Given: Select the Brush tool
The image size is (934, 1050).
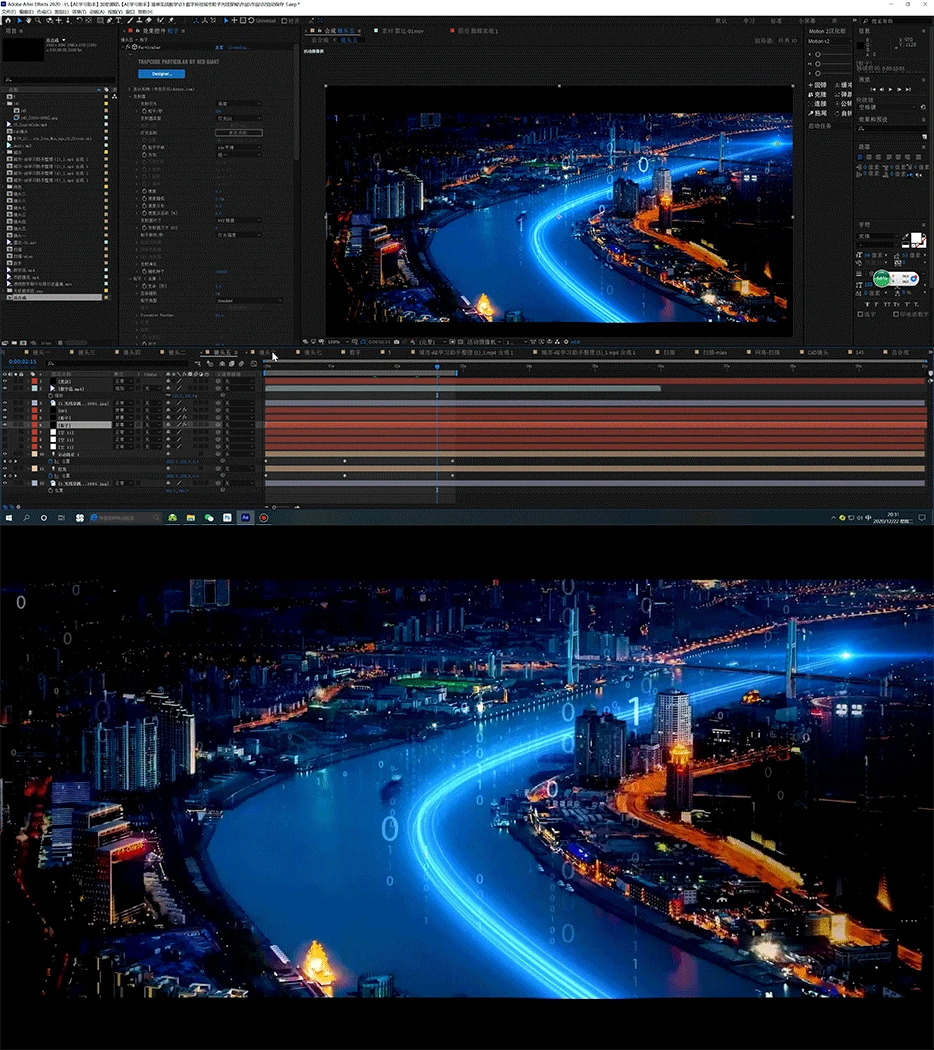Looking at the screenshot, I should (130, 21).
